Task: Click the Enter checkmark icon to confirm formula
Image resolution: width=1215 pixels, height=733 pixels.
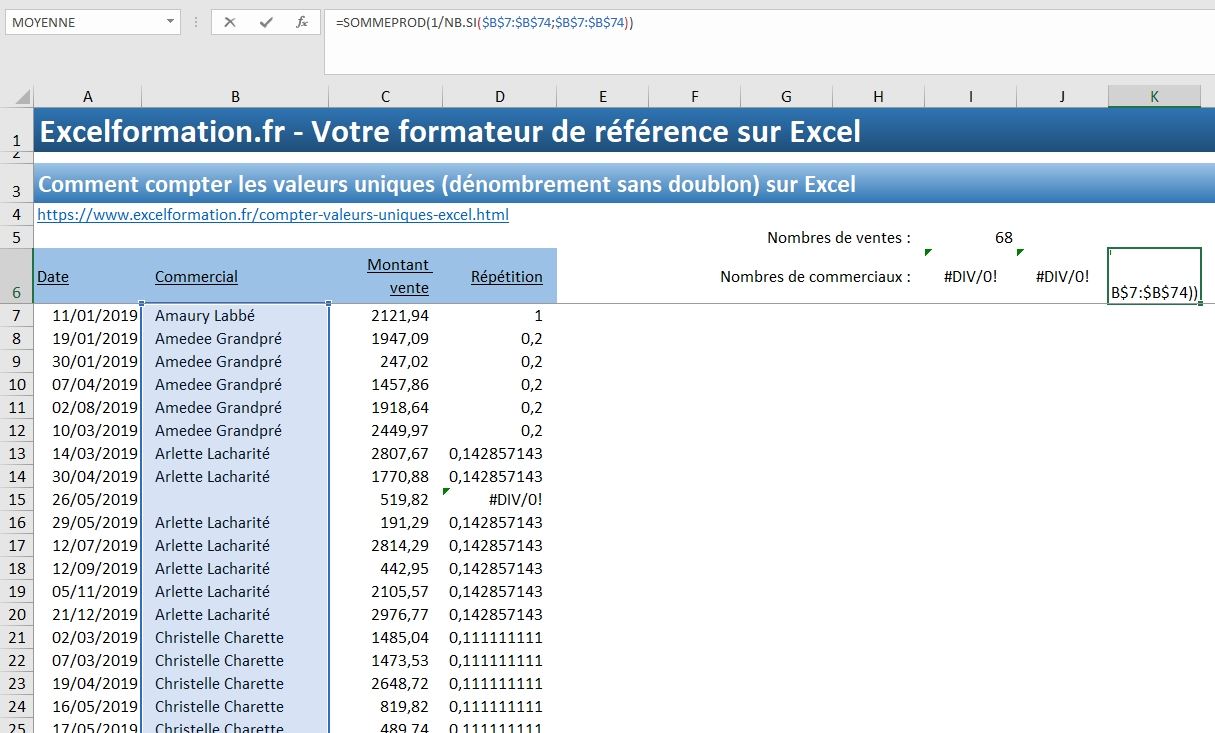Action: (x=266, y=21)
